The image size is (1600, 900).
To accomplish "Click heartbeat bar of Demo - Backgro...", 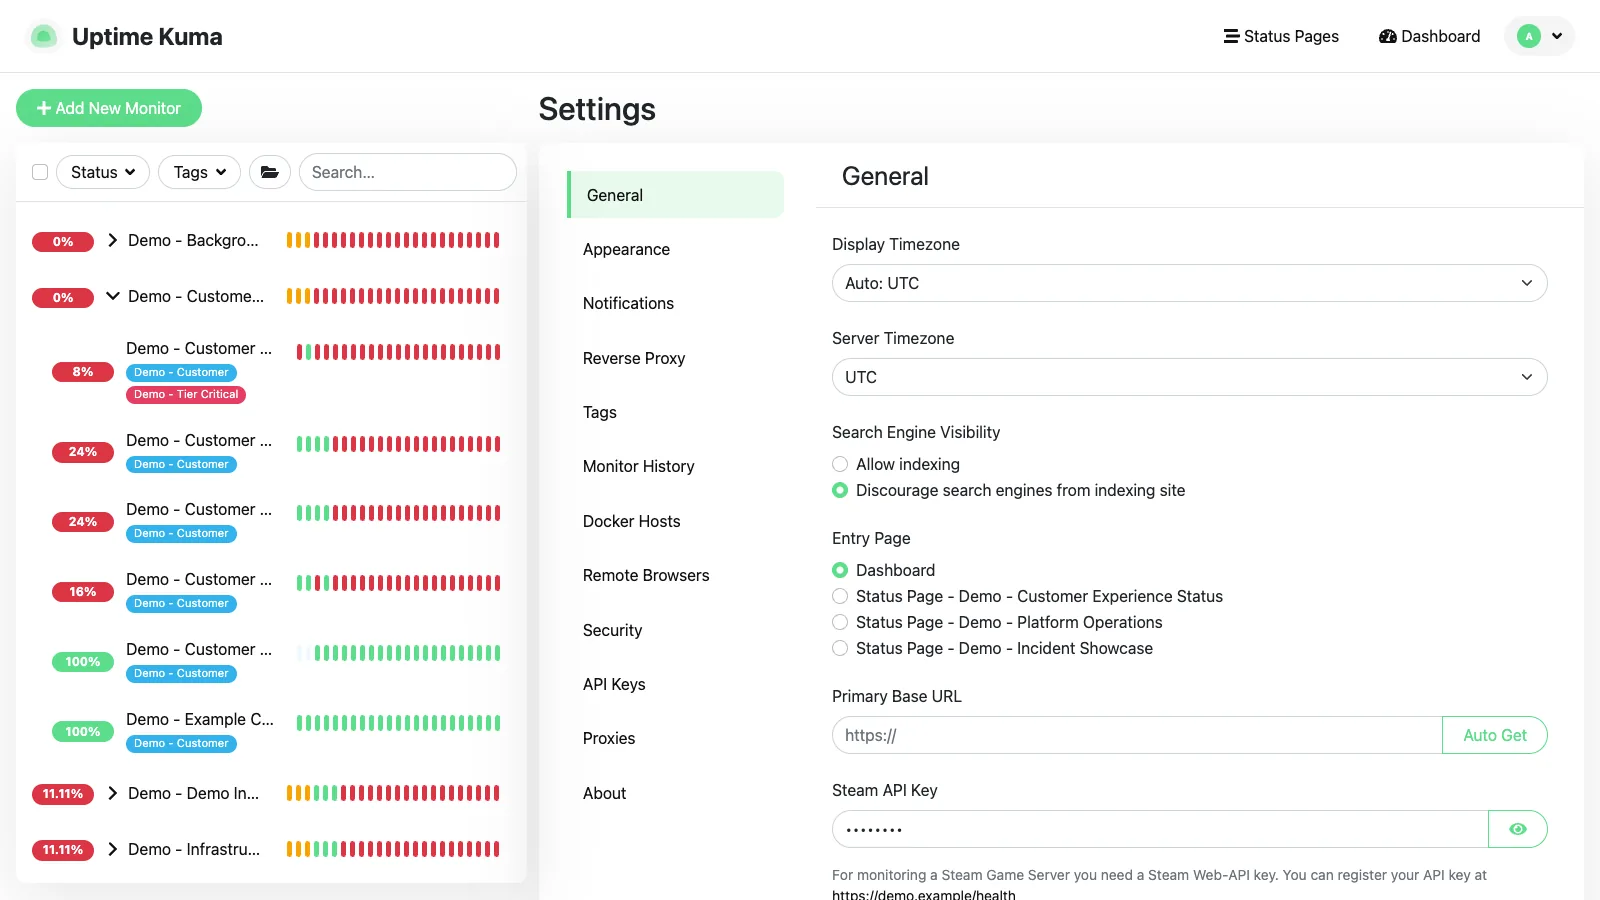I will tap(393, 240).
